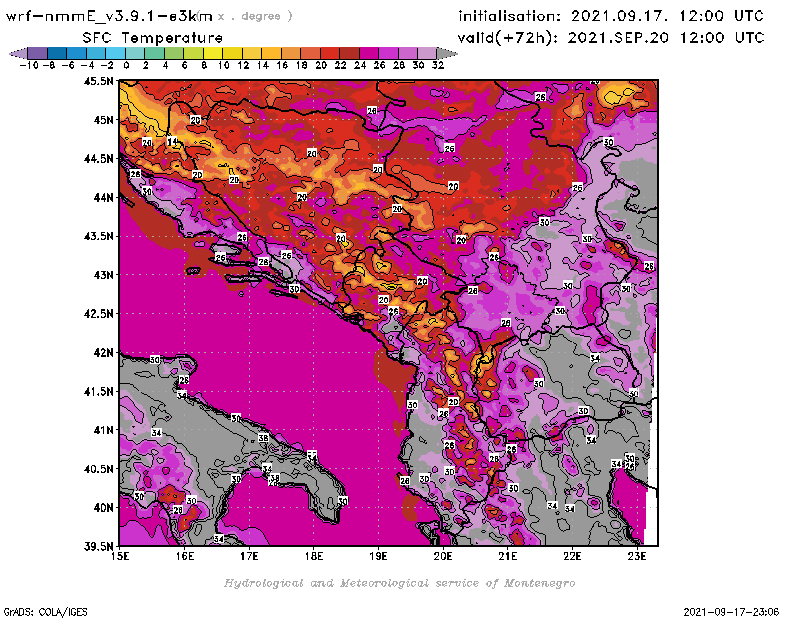800x618 pixels.
Task: Click the 'GrADS: COLA/IGES' credit text
Action: click(x=45, y=612)
